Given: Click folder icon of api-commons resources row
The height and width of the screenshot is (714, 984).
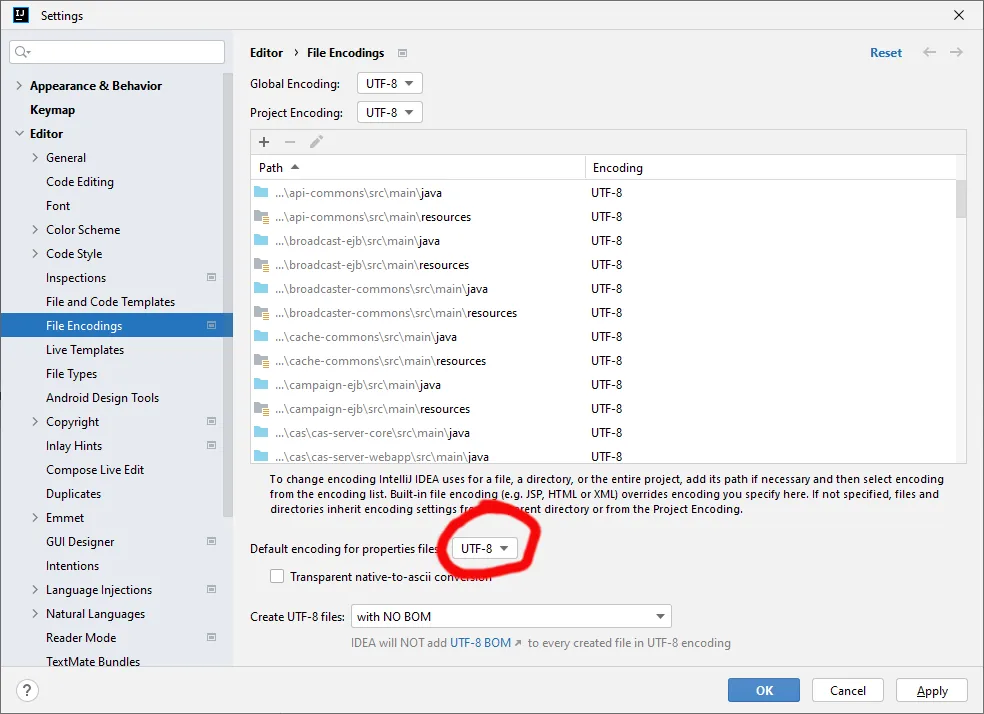Looking at the screenshot, I should pyautogui.click(x=261, y=216).
